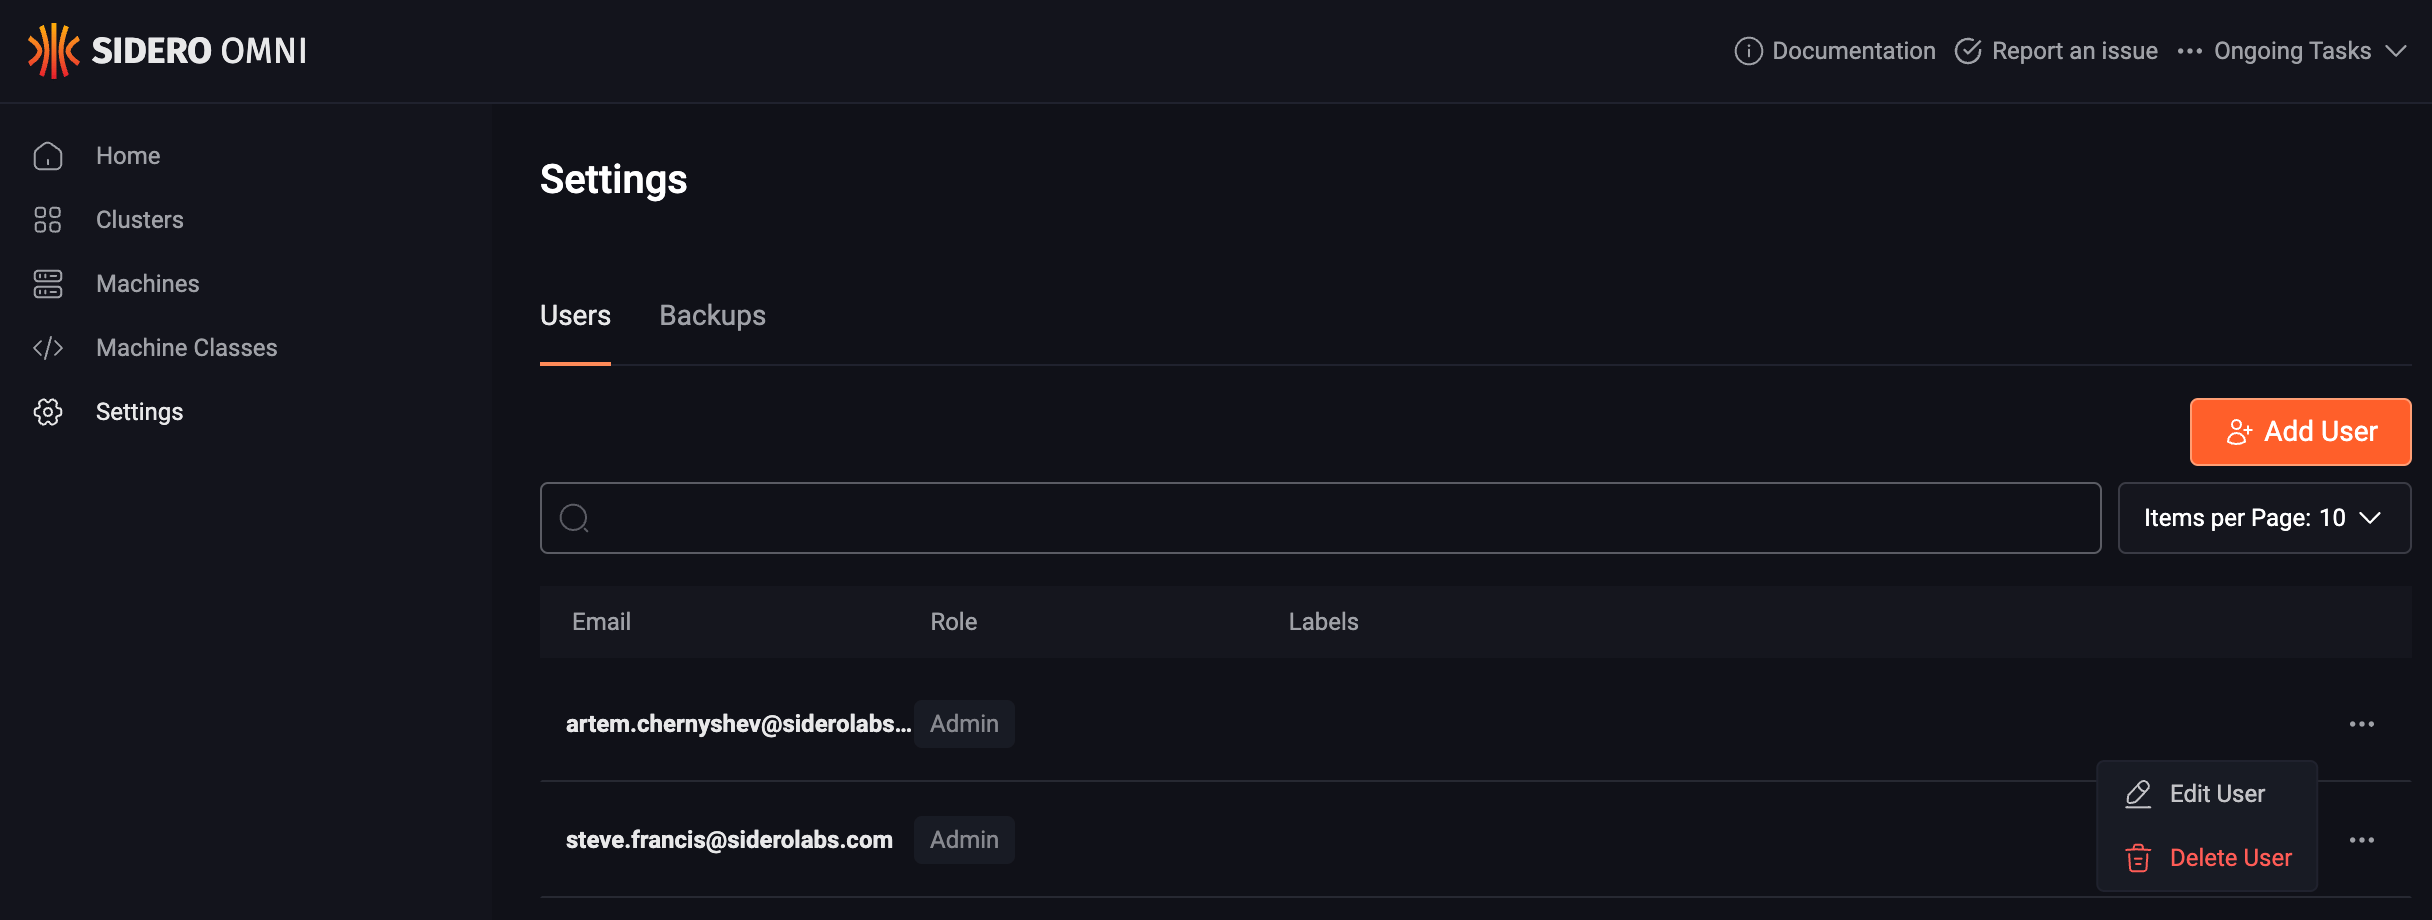Open Home via house icon
The width and height of the screenshot is (2432, 920).
(x=48, y=156)
